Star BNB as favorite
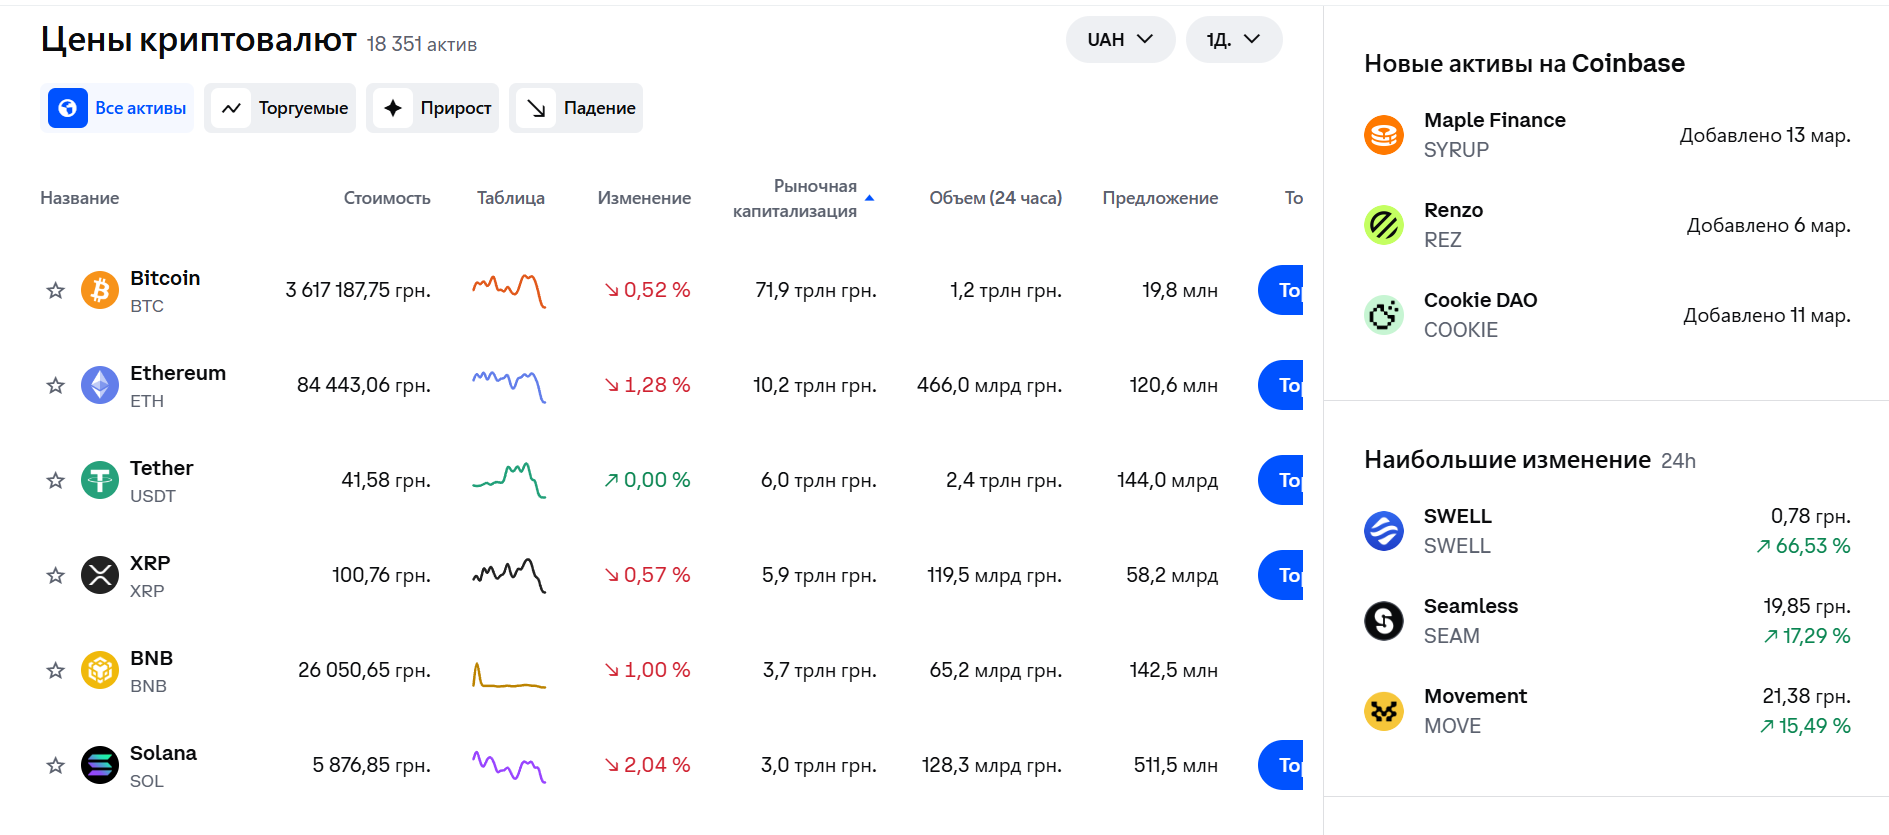The height and width of the screenshot is (835, 1889). pyautogui.click(x=56, y=670)
